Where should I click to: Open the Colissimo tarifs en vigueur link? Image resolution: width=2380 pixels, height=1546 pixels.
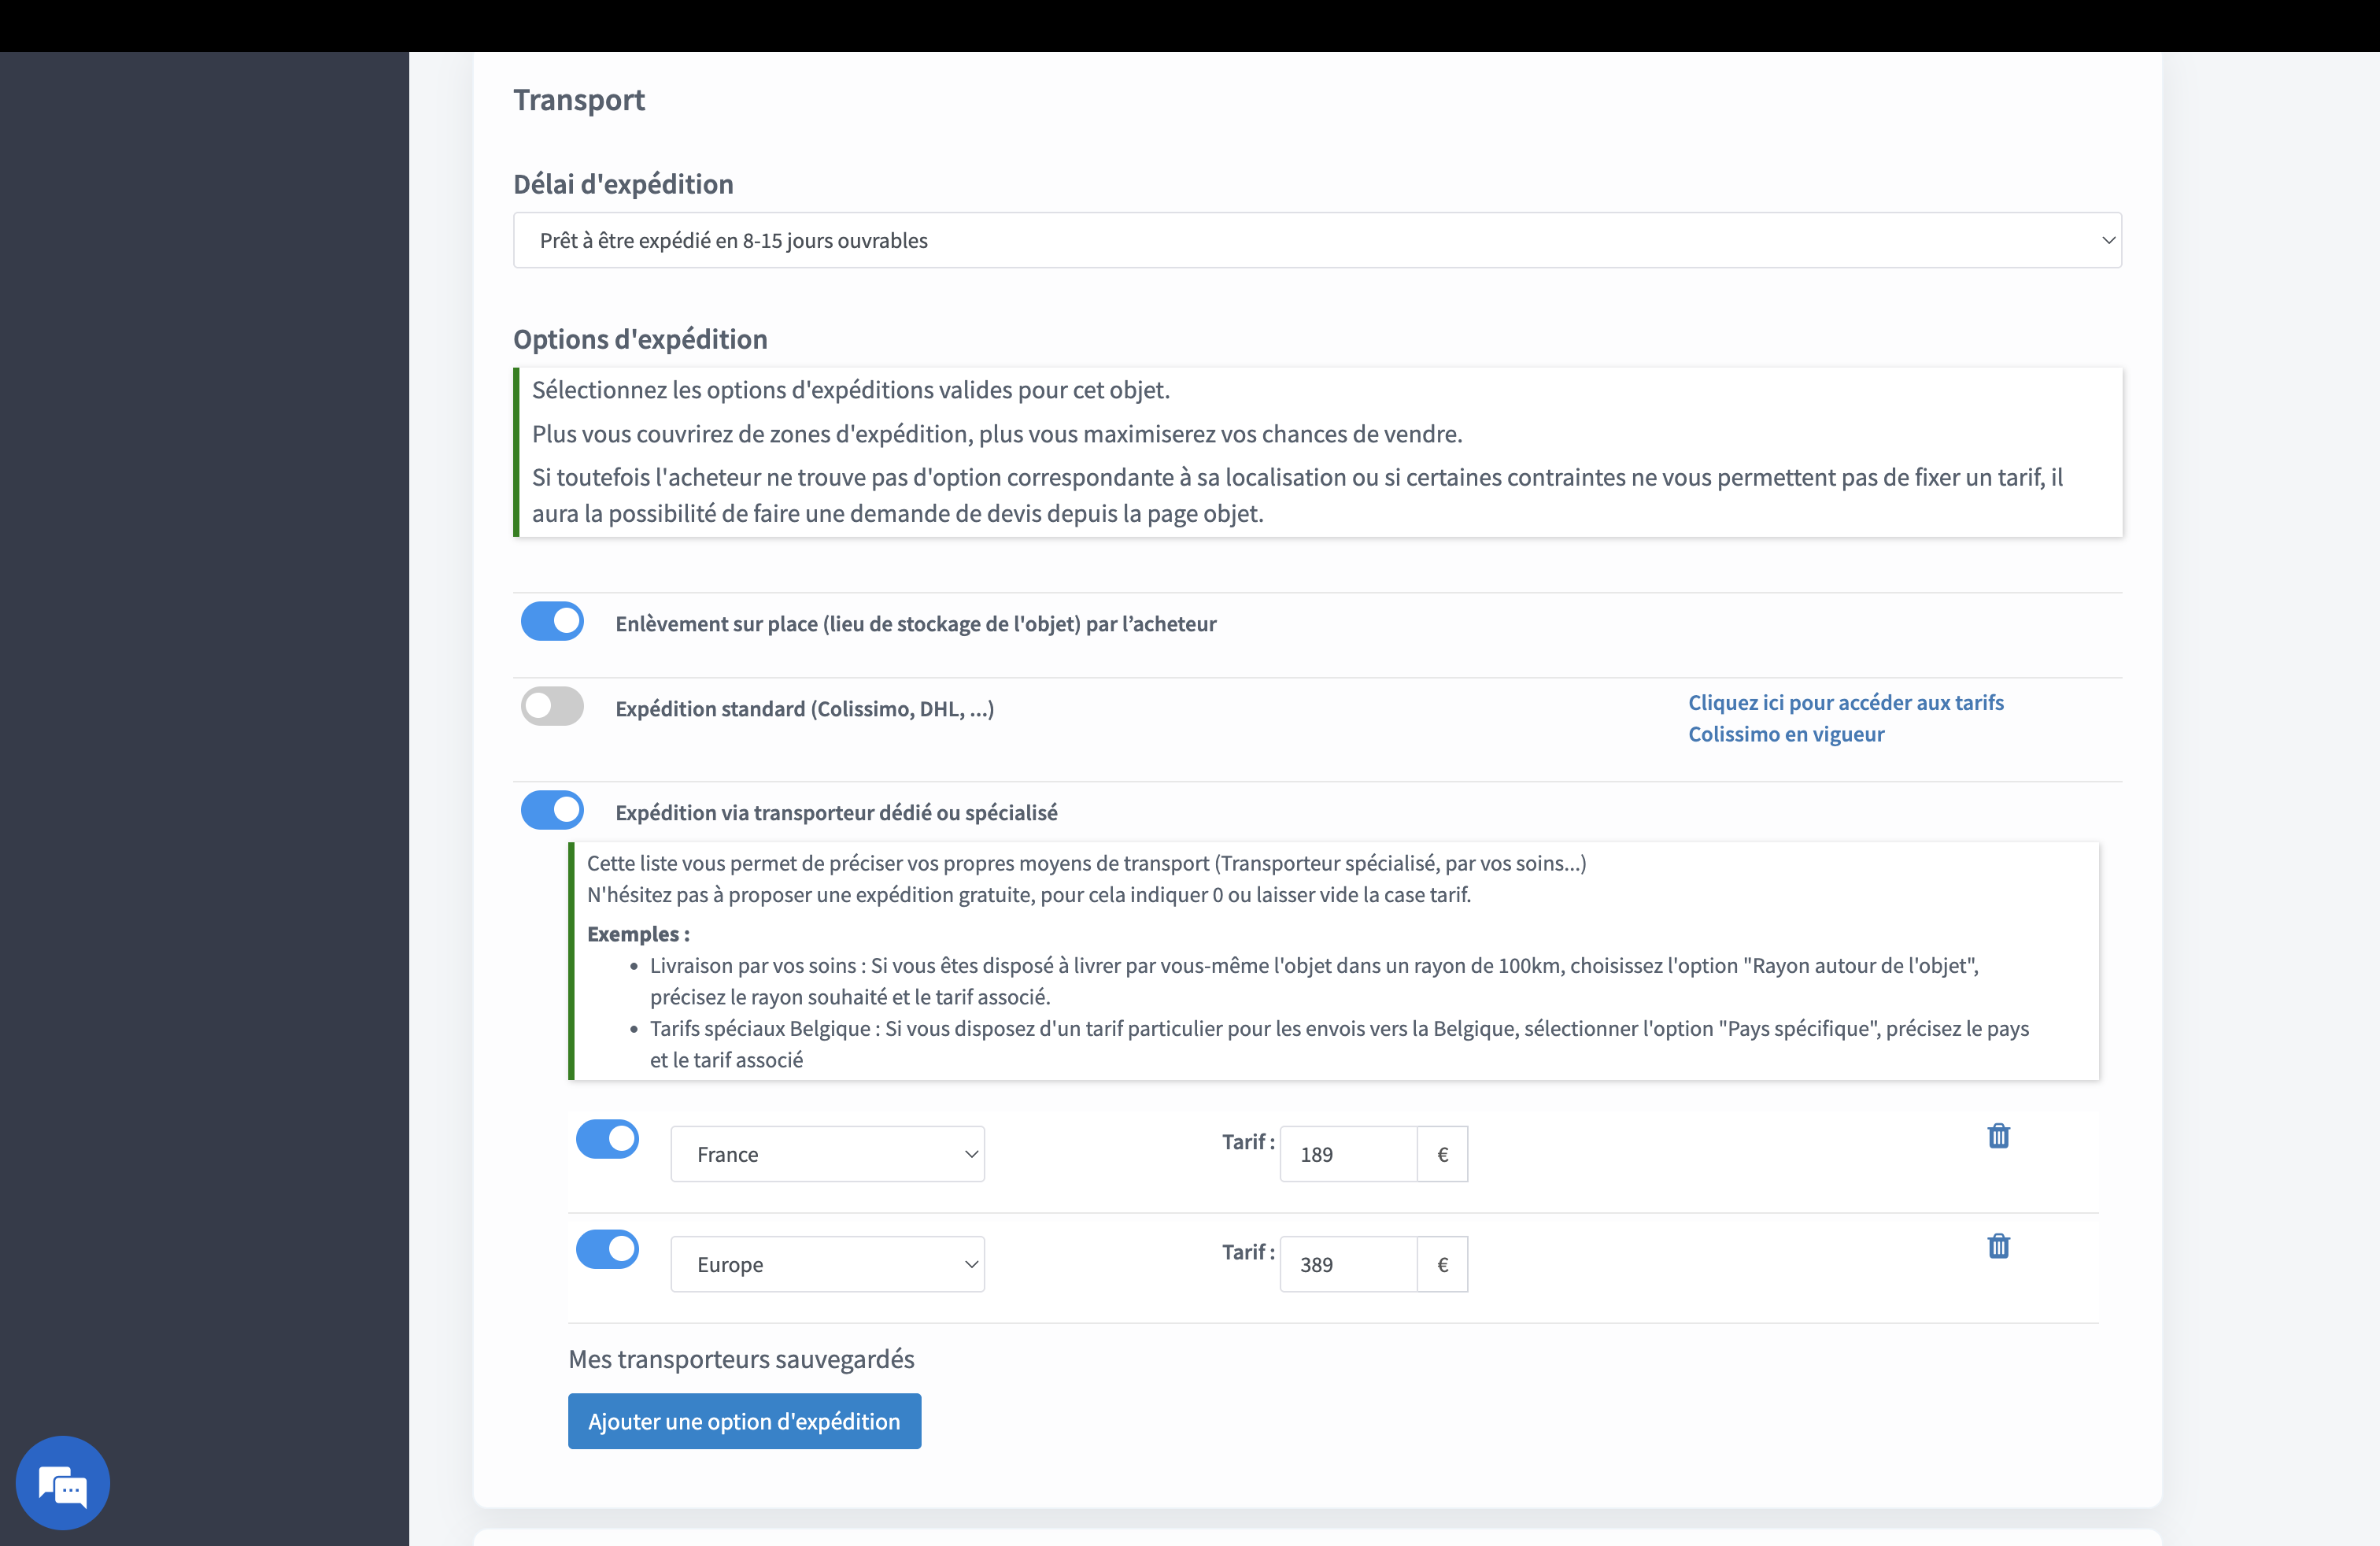[1845, 718]
